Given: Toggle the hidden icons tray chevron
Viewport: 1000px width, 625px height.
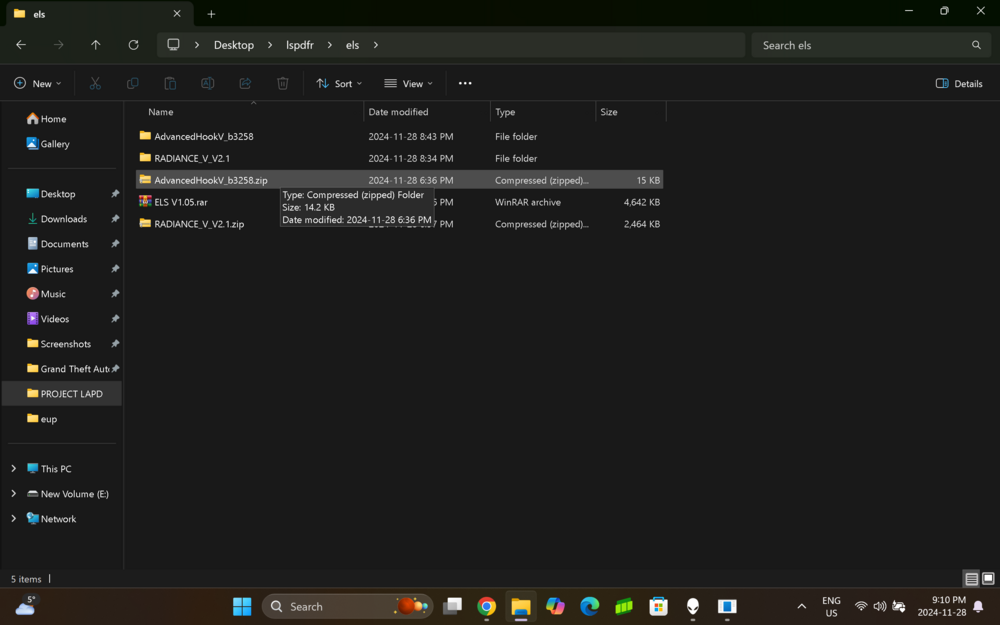Looking at the screenshot, I should pos(801,606).
